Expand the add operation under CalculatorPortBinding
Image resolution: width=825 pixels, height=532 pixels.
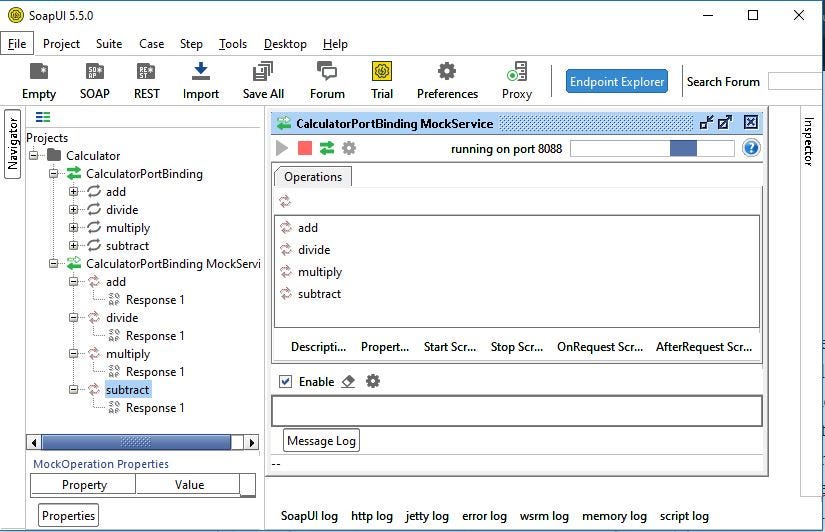(74, 192)
